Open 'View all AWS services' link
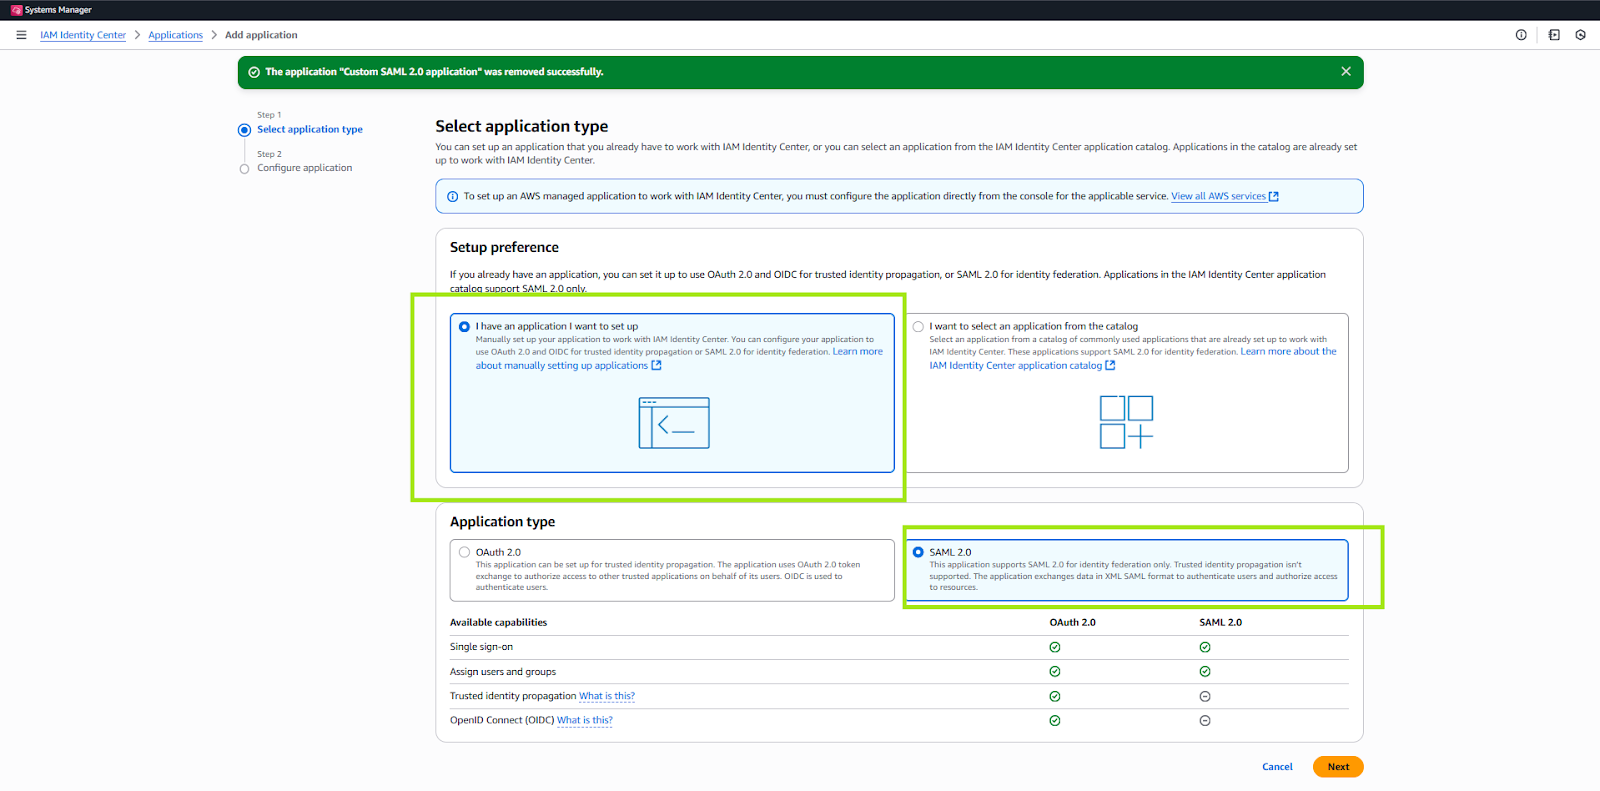The width and height of the screenshot is (1600, 791). point(1218,196)
